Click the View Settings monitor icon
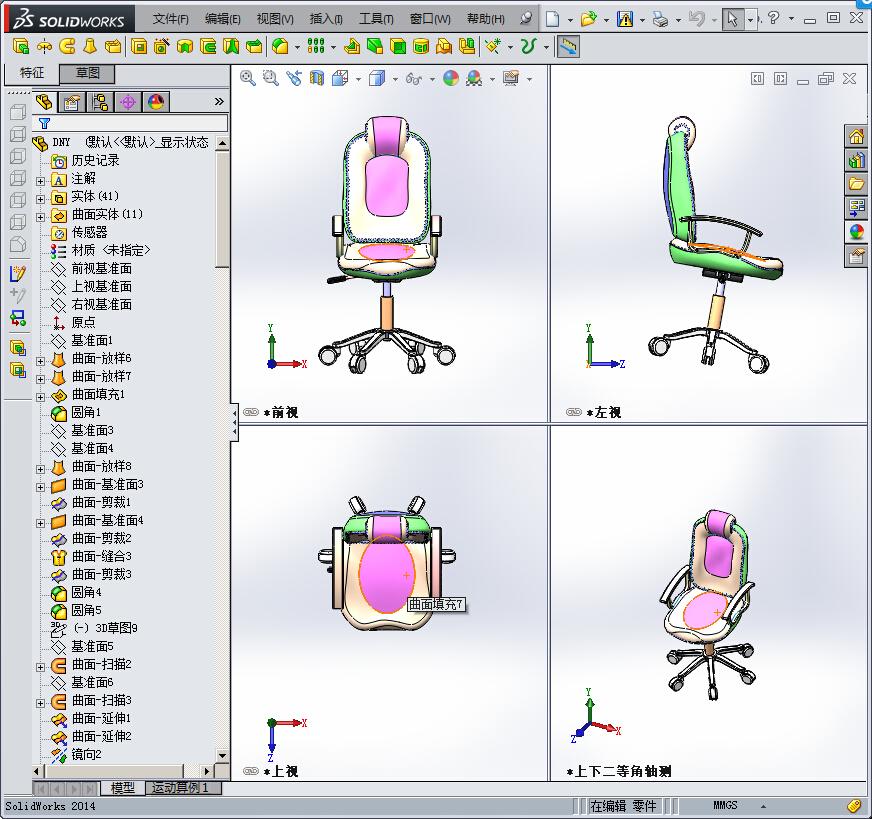The height and width of the screenshot is (819, 872). click(x=511, y=78)
